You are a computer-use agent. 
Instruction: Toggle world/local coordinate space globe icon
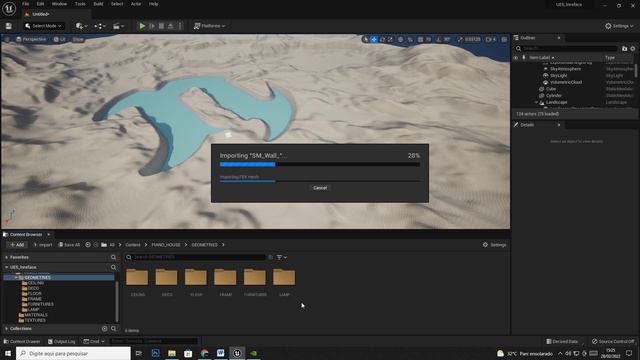401,39
